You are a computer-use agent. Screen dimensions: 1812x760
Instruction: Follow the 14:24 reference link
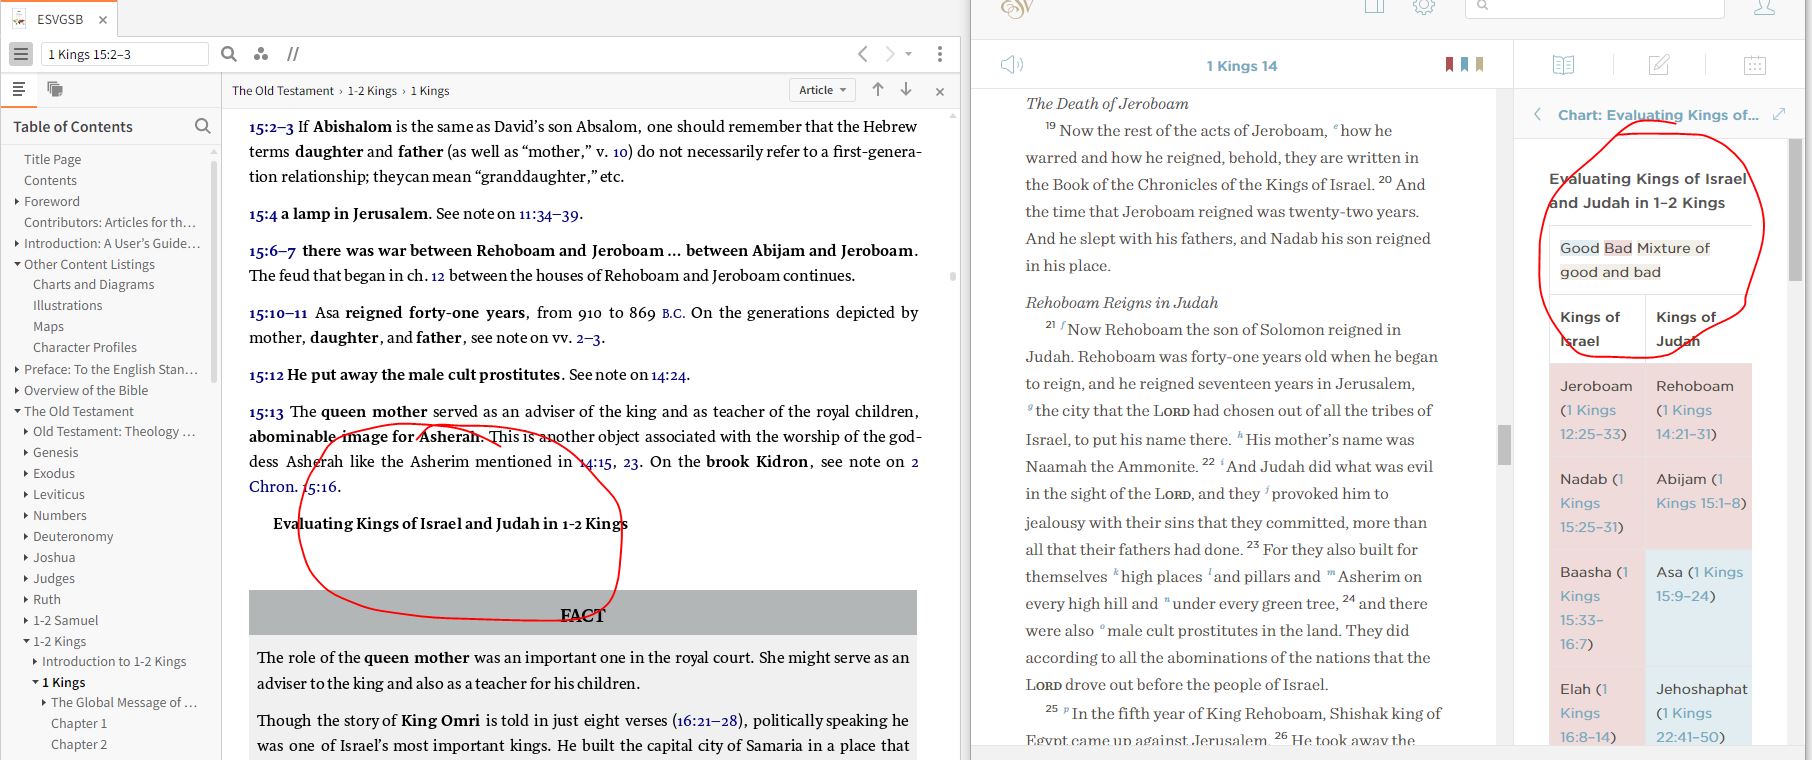click(x=668, y=375)
